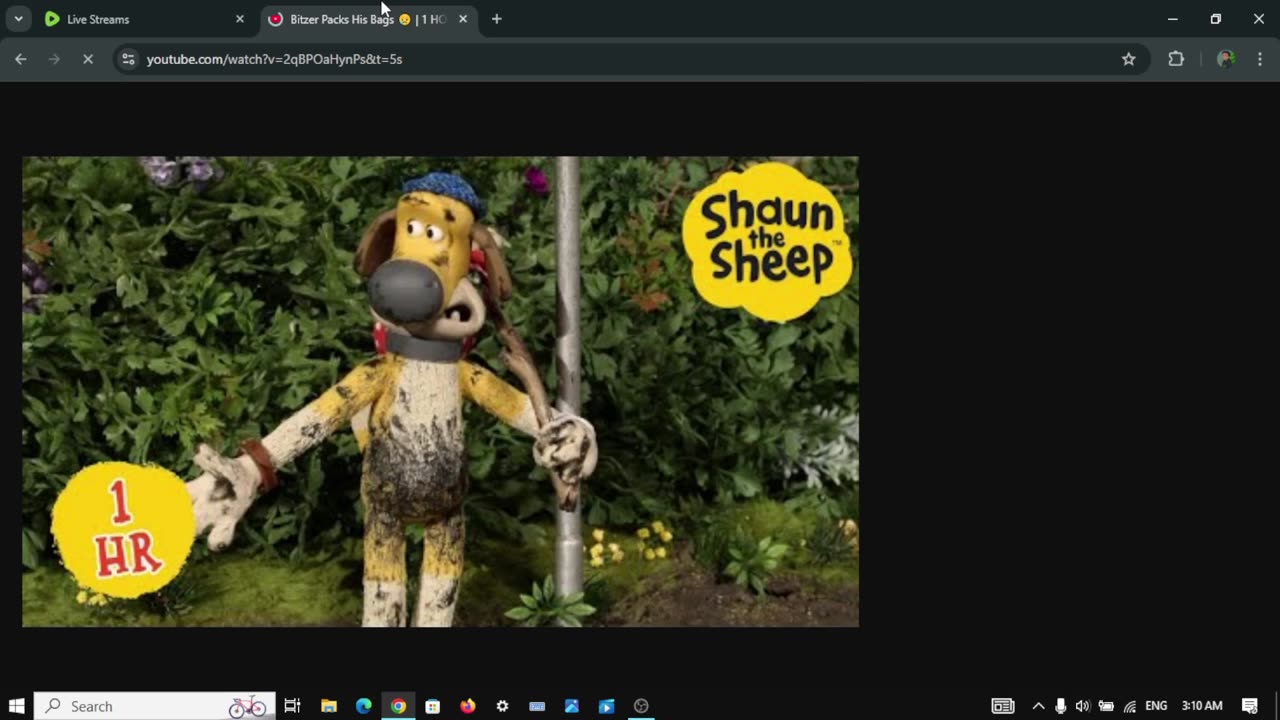Open the Chrome tab search dropdown

click(18, 19)
